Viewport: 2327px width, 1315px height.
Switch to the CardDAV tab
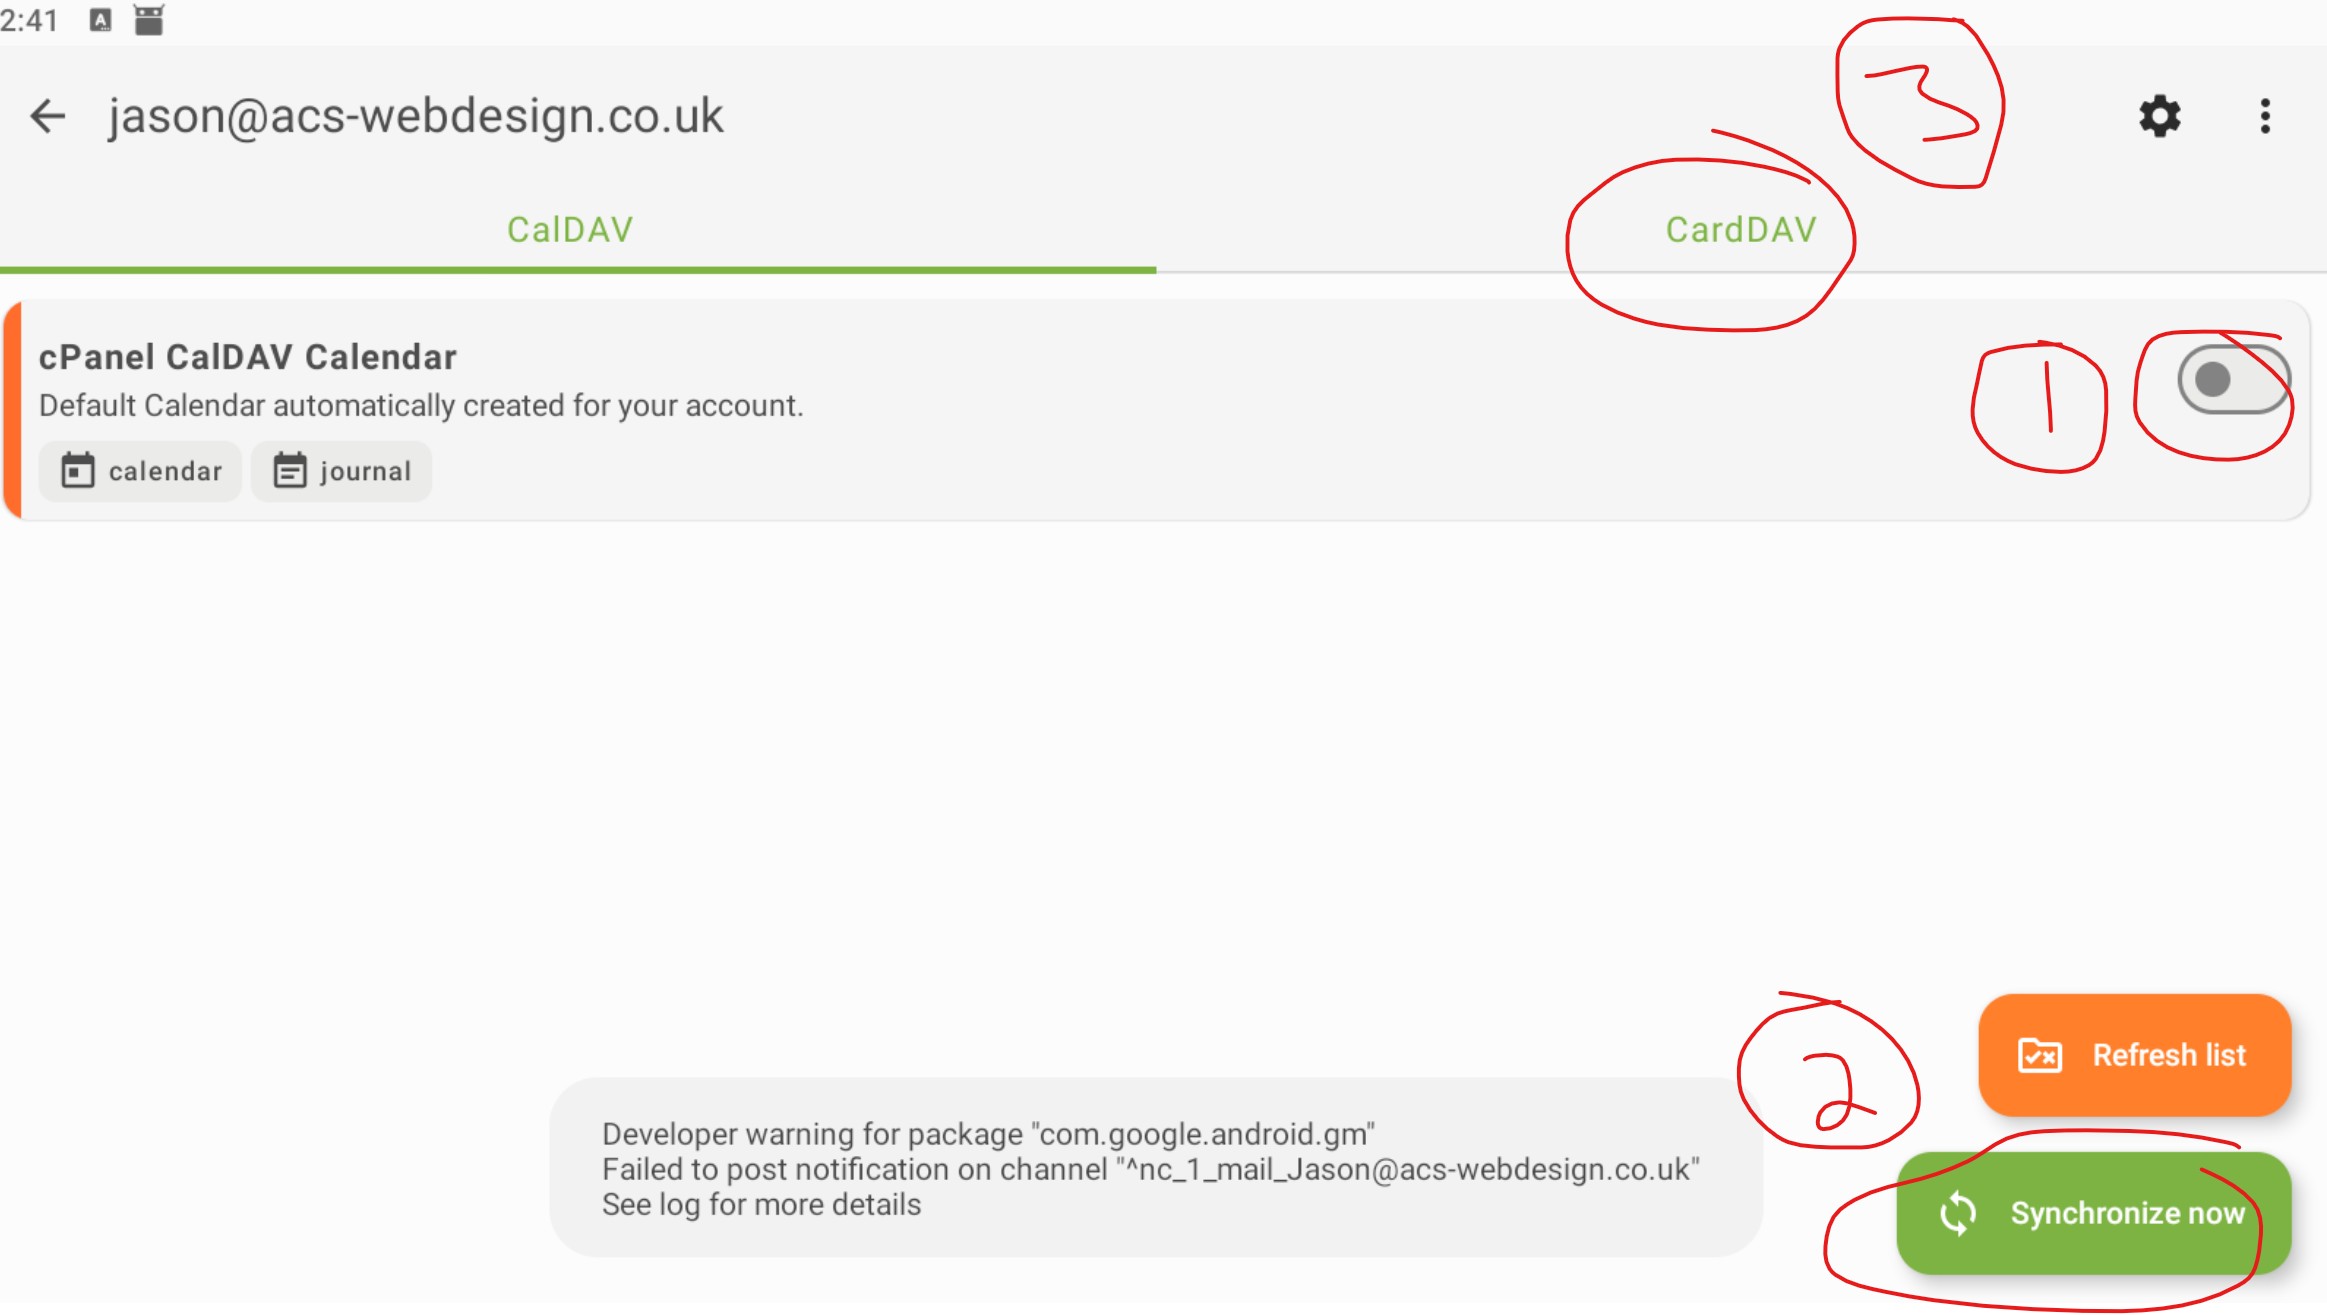point(1741,230)
